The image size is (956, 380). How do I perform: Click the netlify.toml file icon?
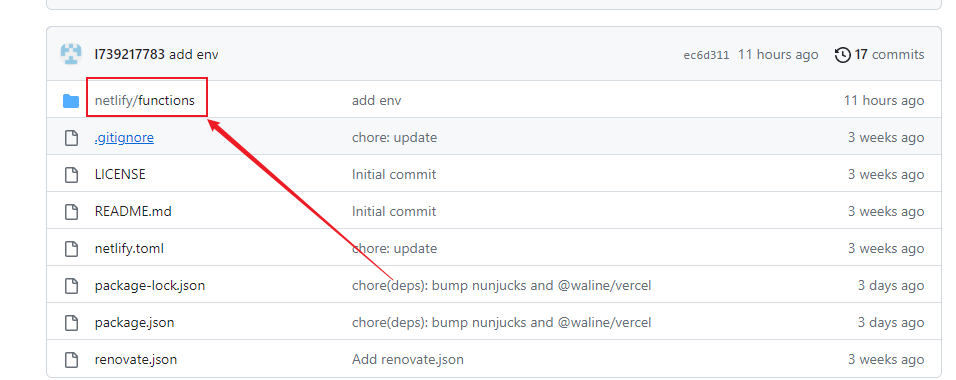click(x=71, y=249)
